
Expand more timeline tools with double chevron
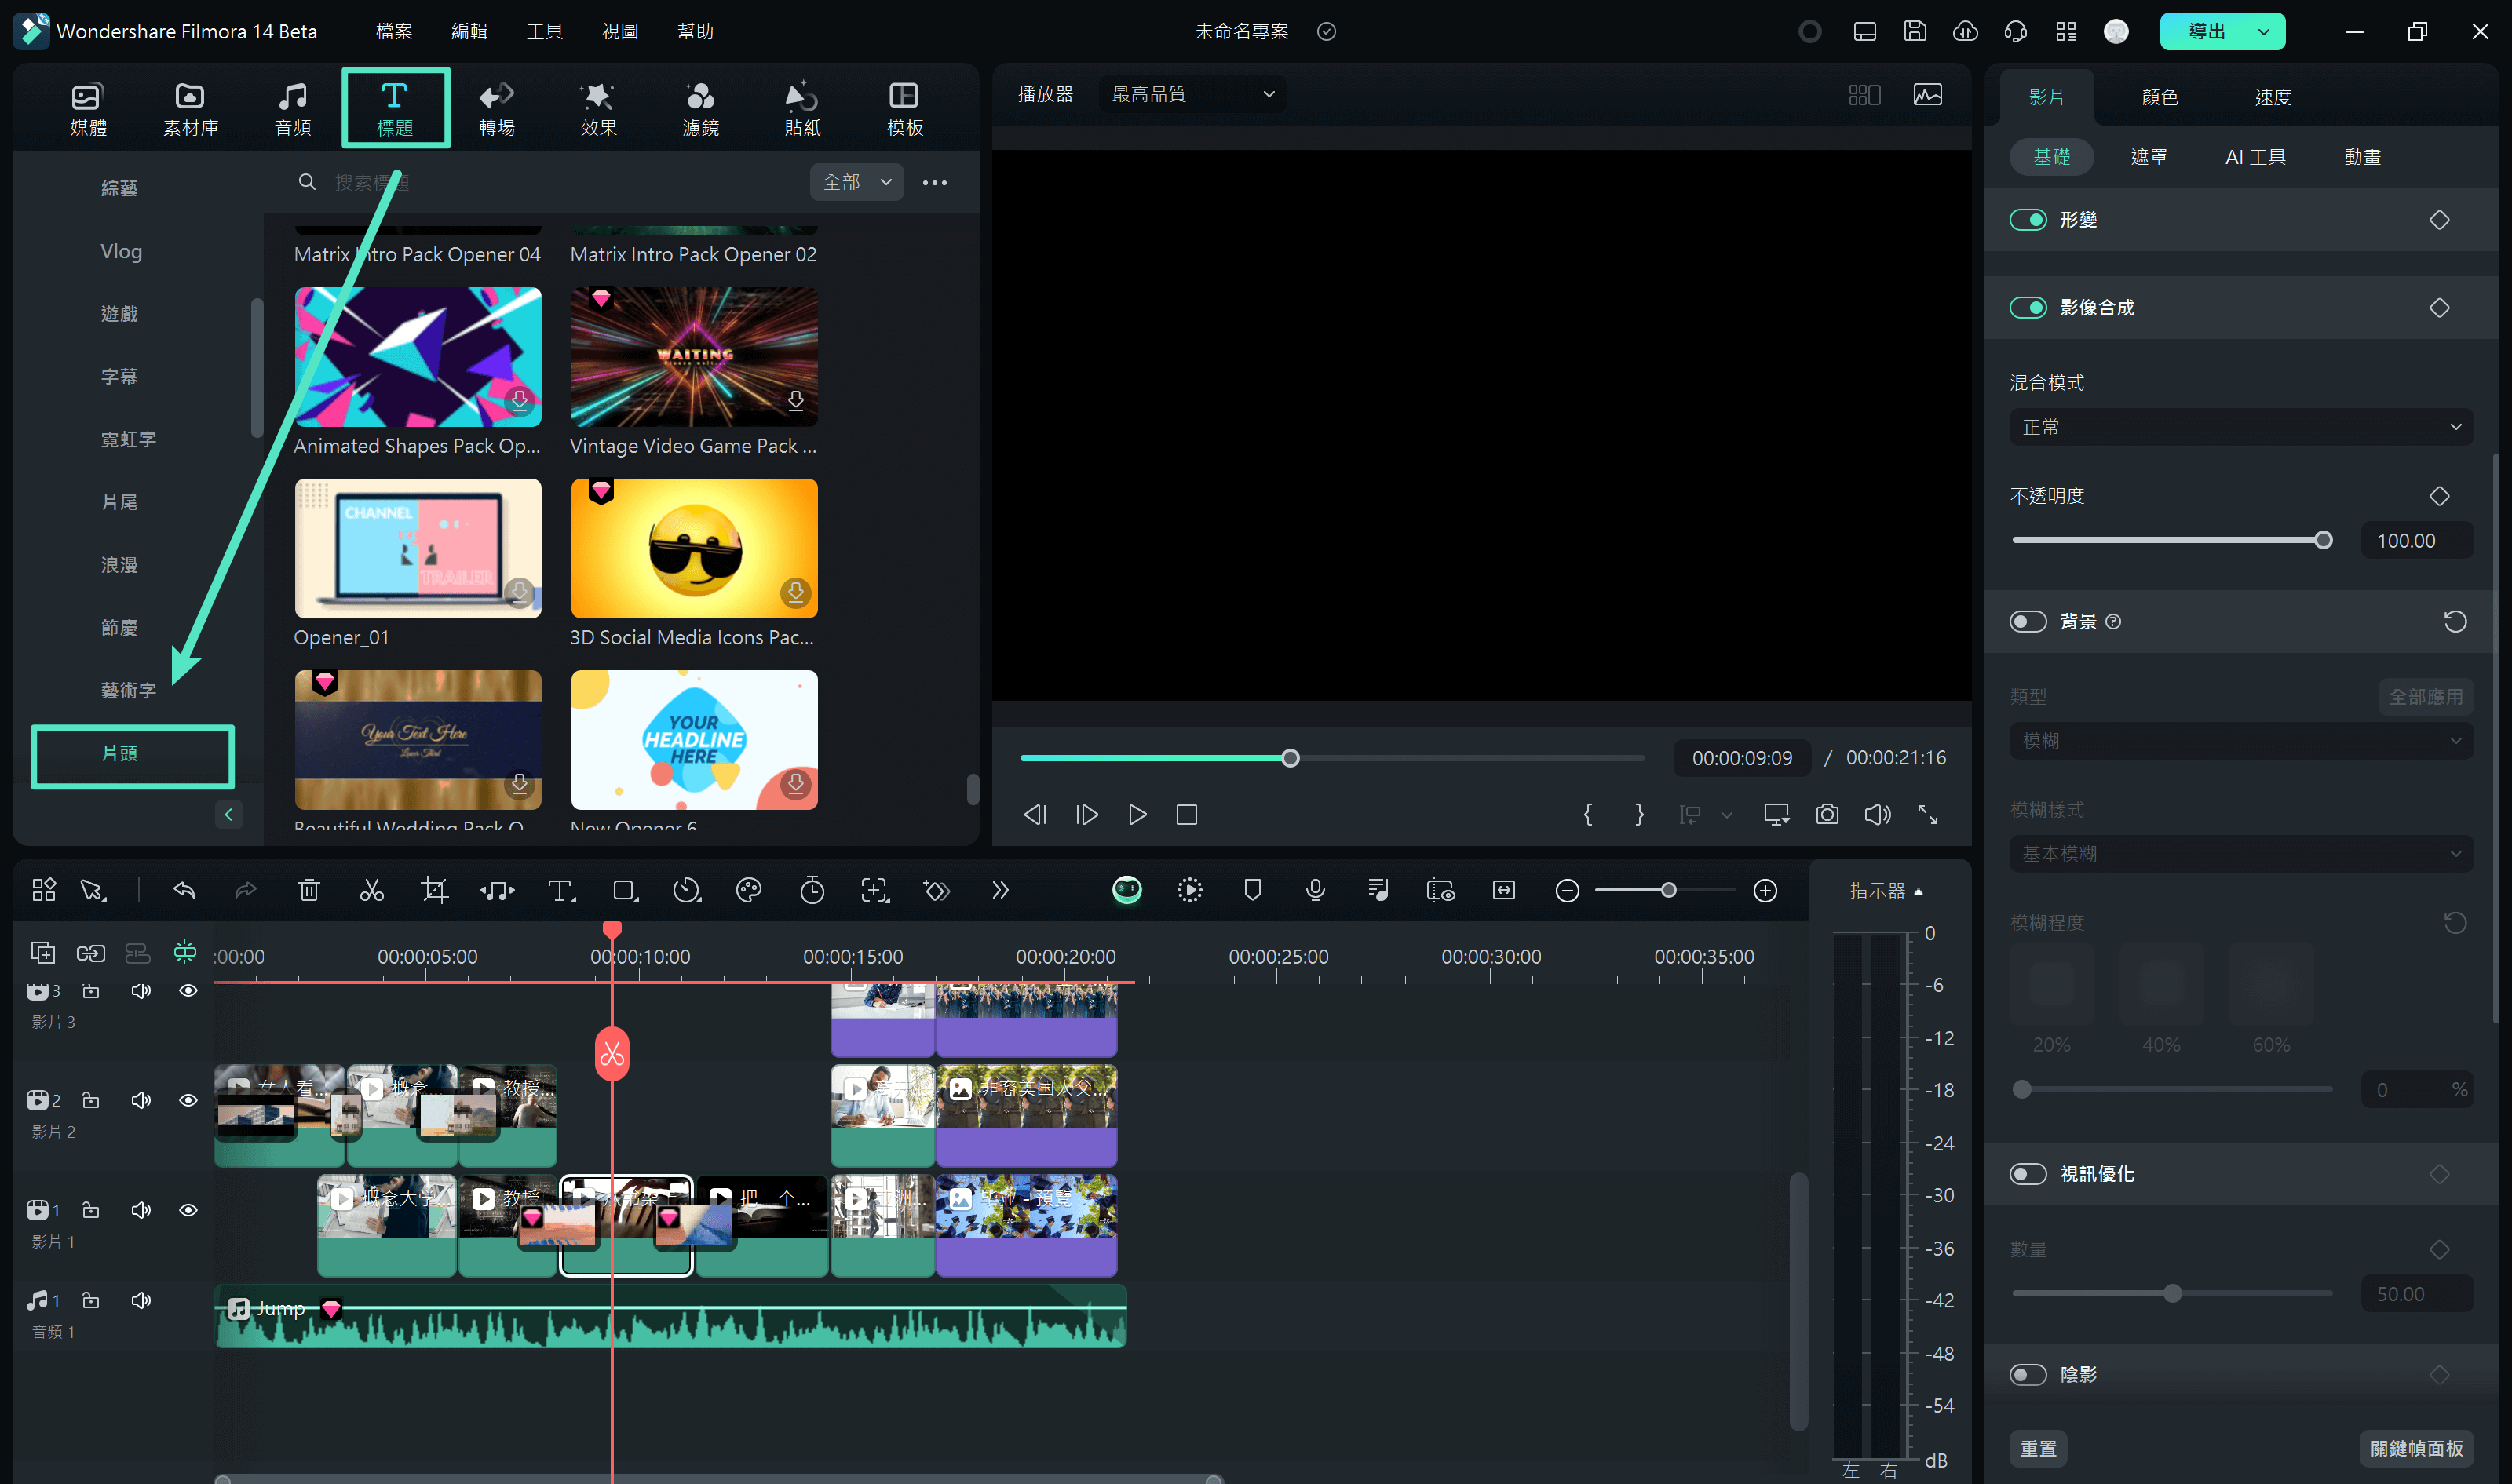[x=1000, y=890]
